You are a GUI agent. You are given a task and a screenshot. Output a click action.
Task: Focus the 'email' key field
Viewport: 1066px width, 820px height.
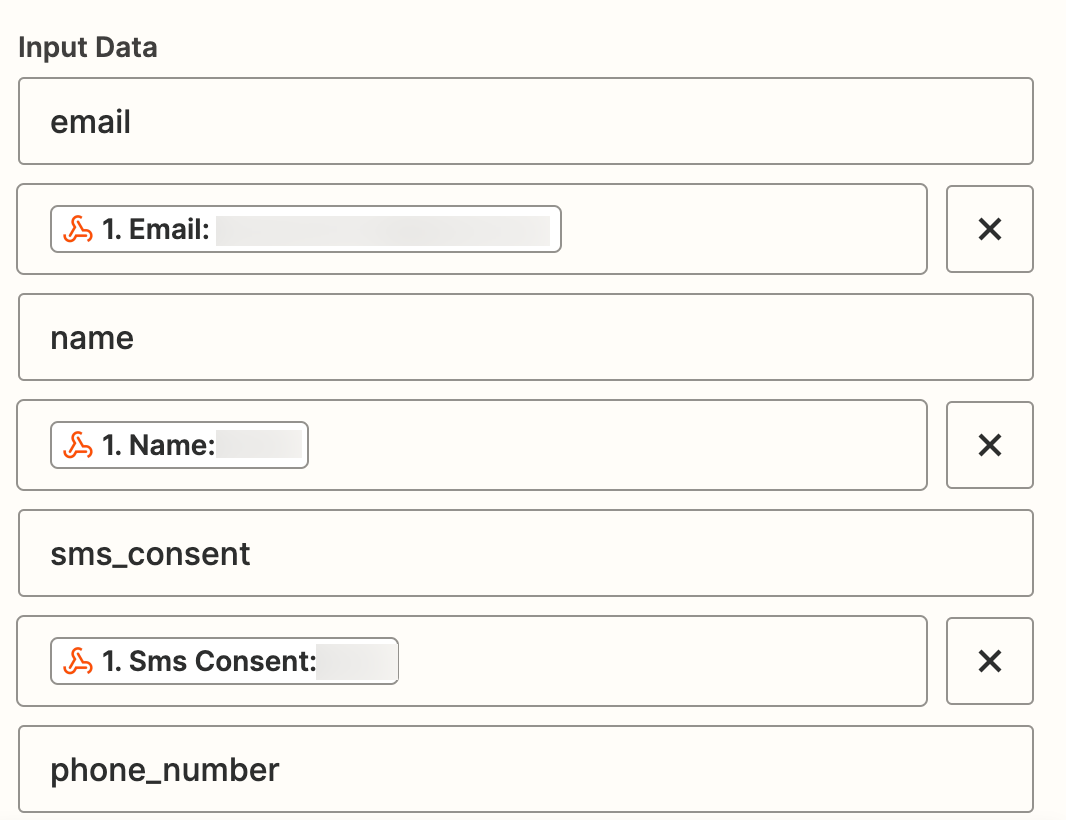pyautogui.click(x=525, y=122)
